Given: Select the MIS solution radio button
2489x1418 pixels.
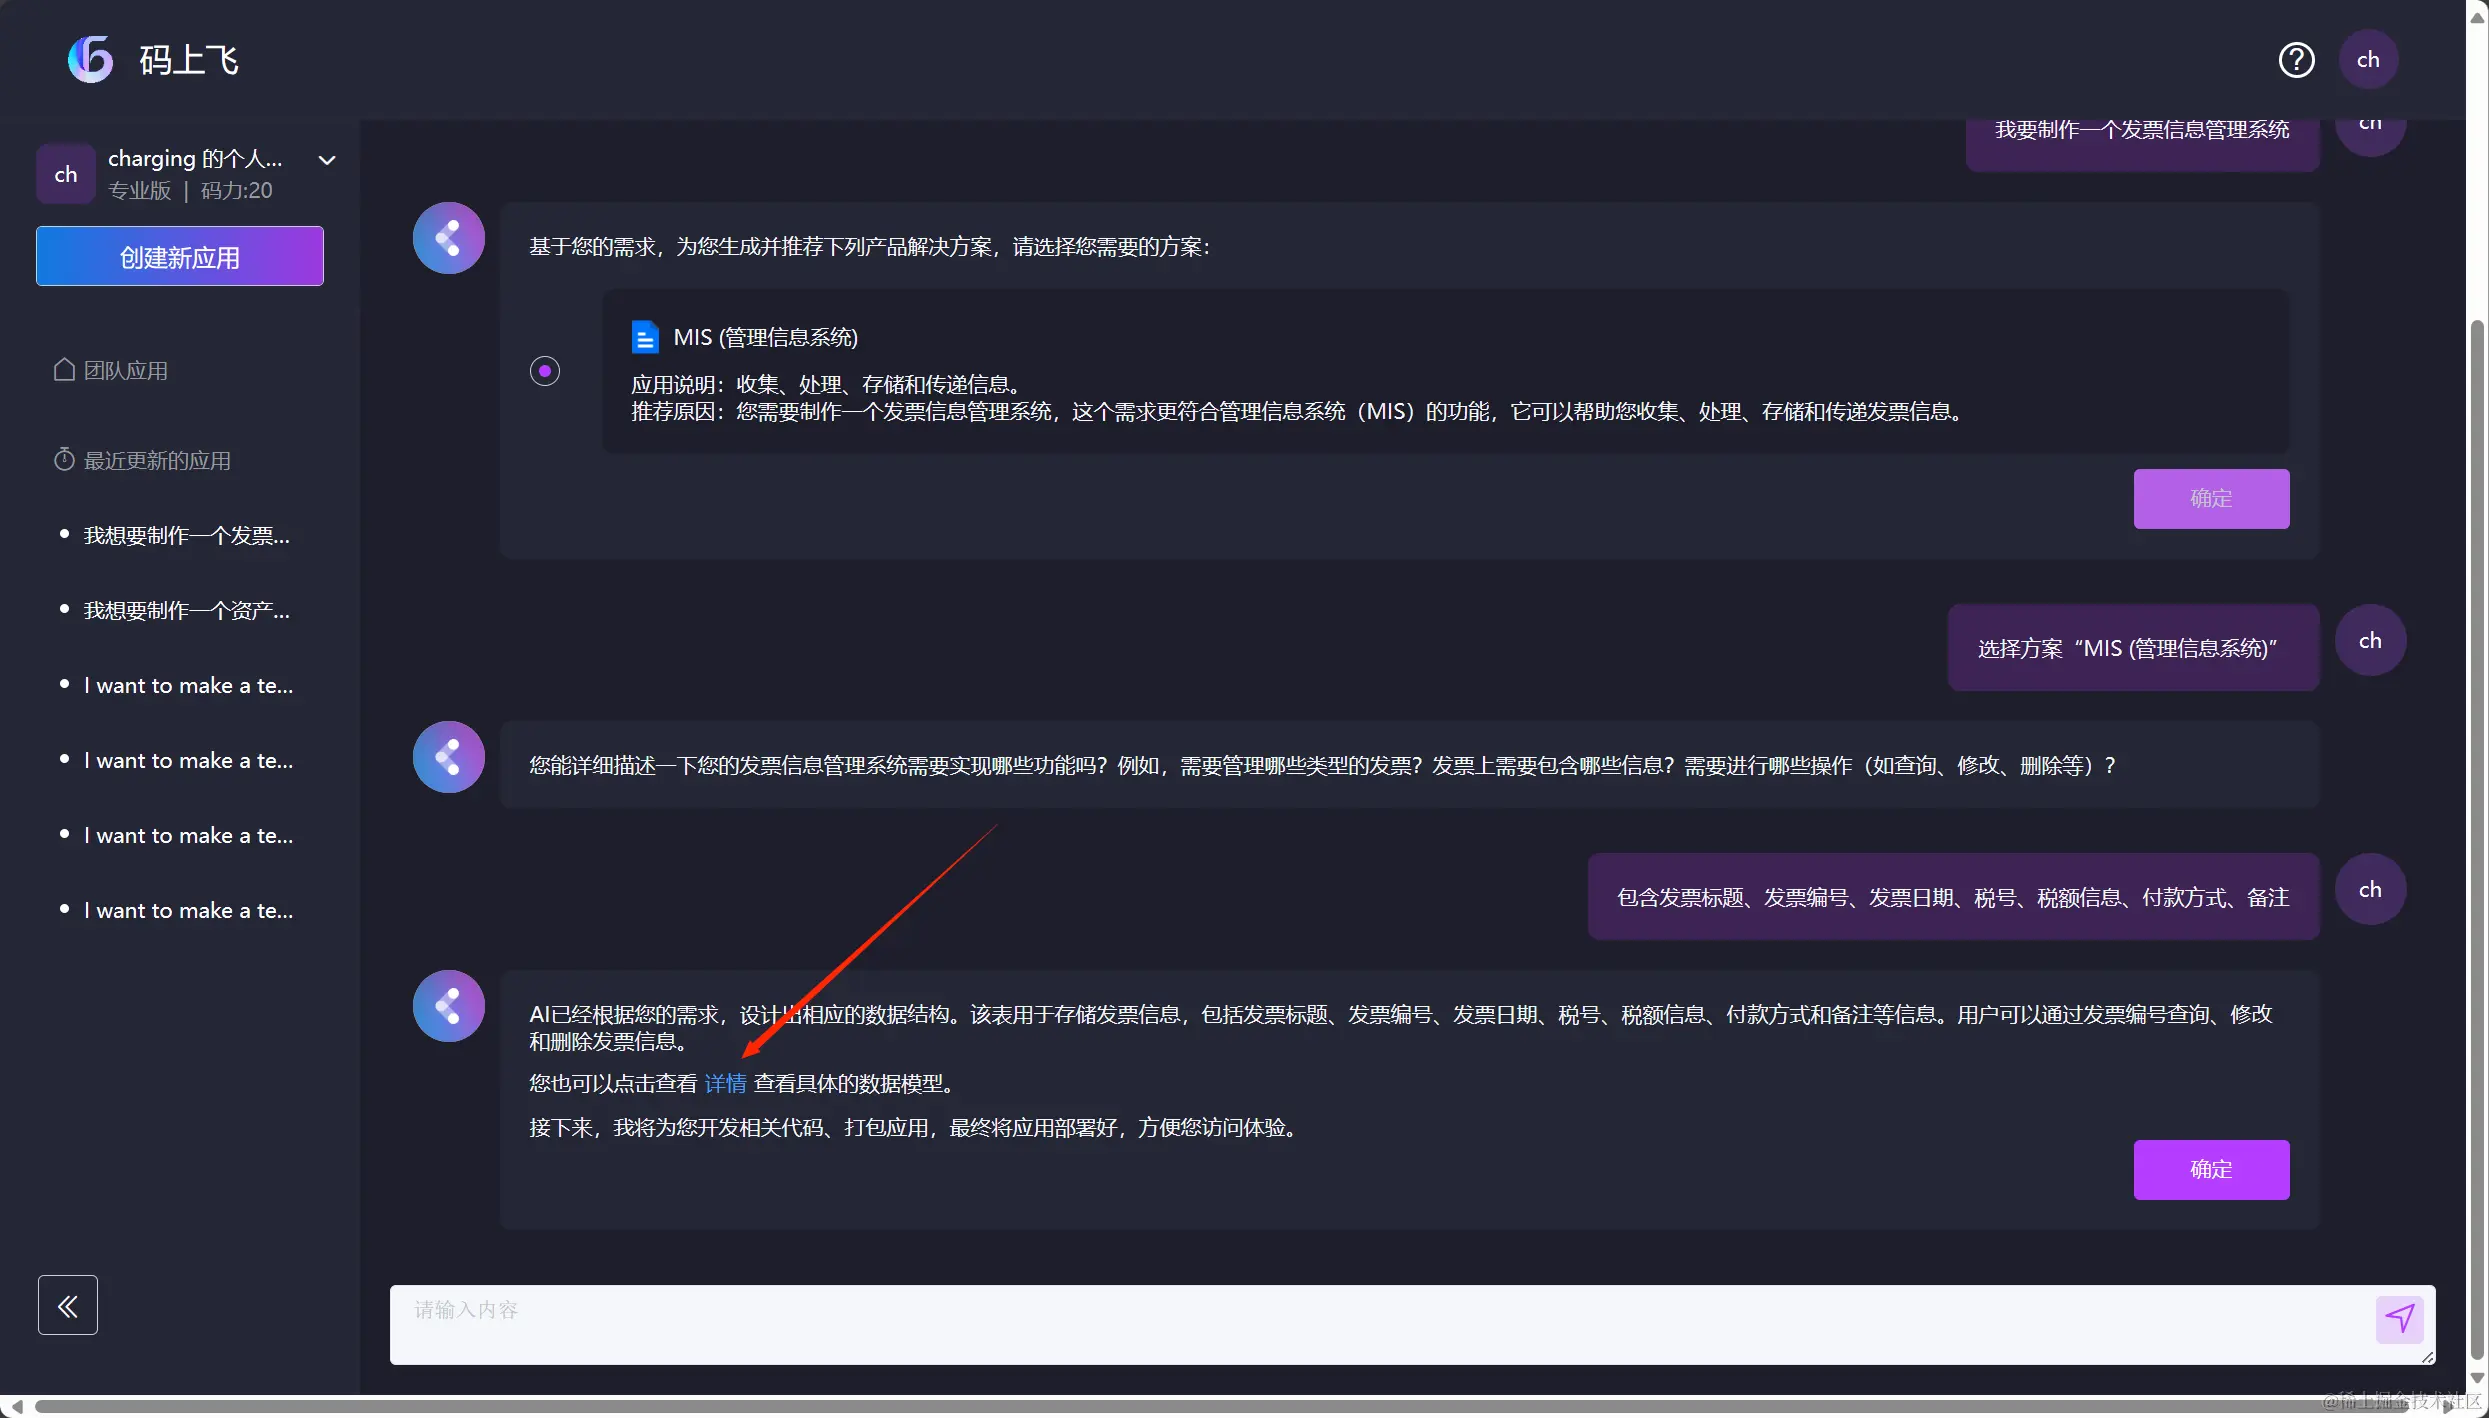Looking at the screenshot, I should coord(545,372).
